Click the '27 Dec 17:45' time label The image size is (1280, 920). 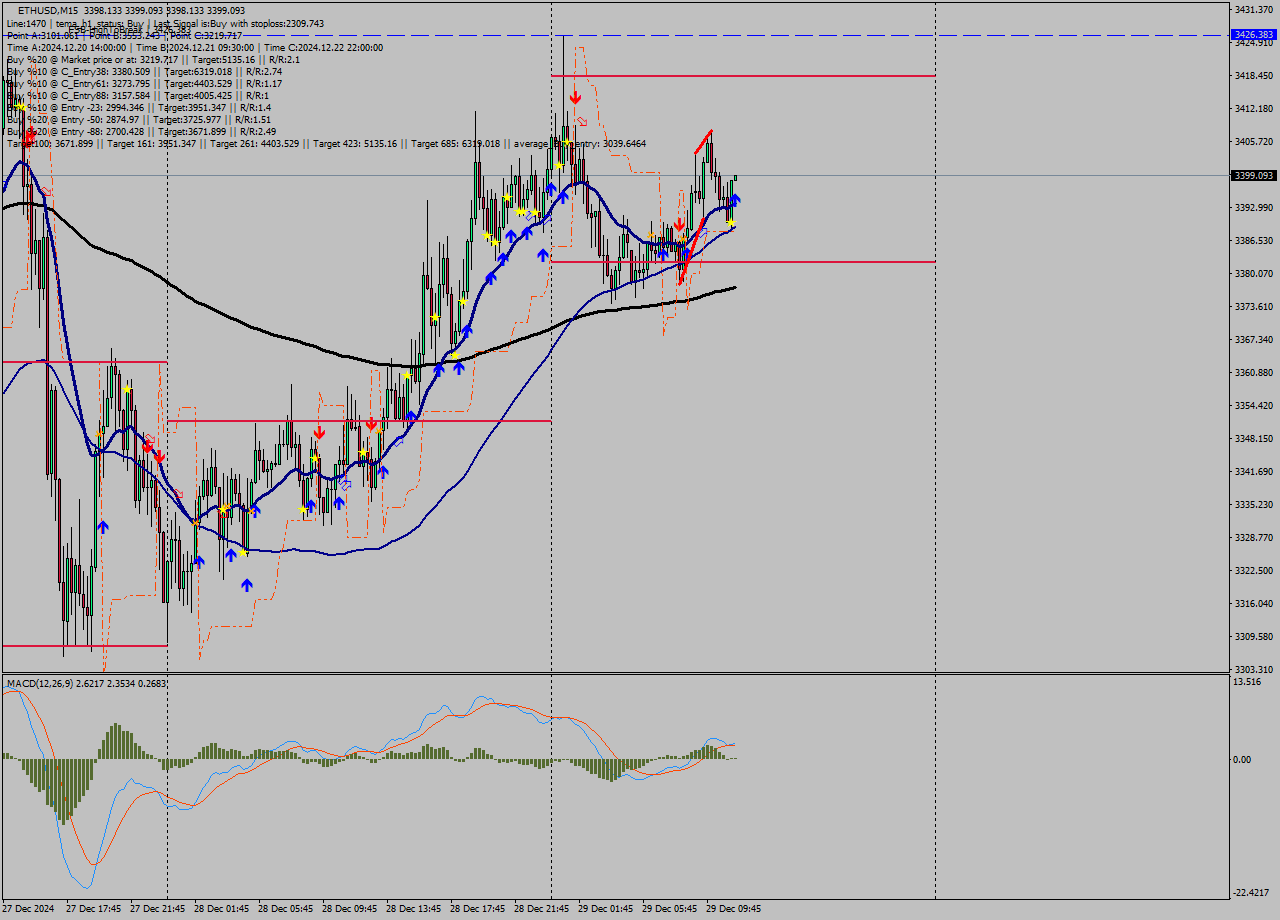(x=94, y=909)
